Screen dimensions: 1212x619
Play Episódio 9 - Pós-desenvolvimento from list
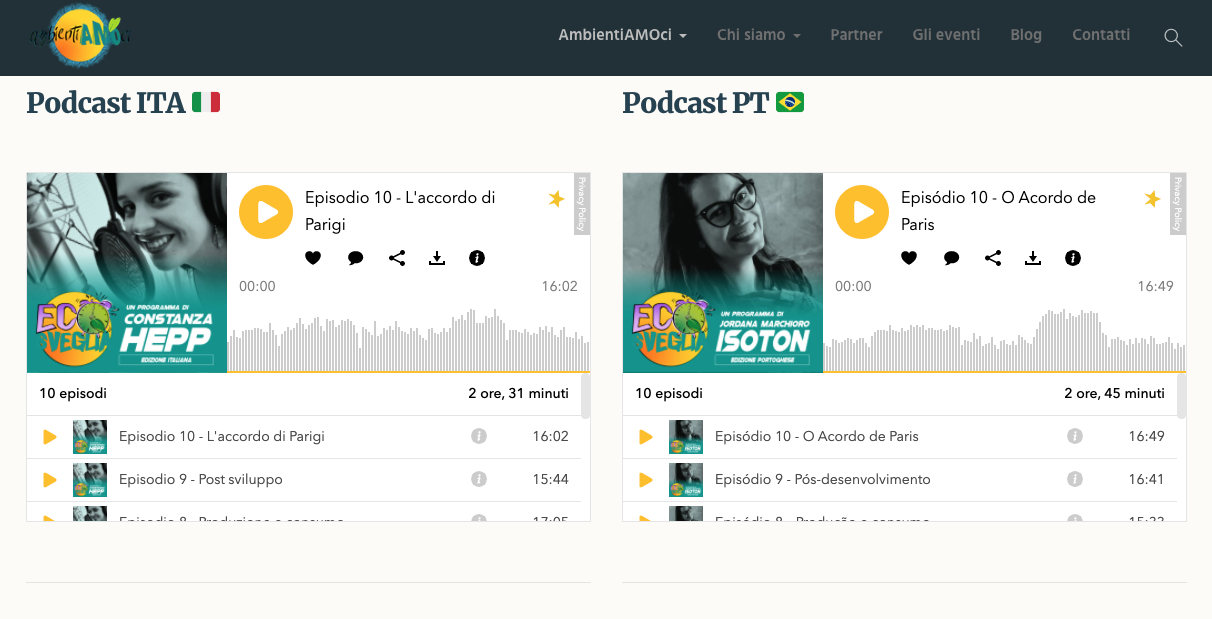pyautogui.click(x=646, y=480)
